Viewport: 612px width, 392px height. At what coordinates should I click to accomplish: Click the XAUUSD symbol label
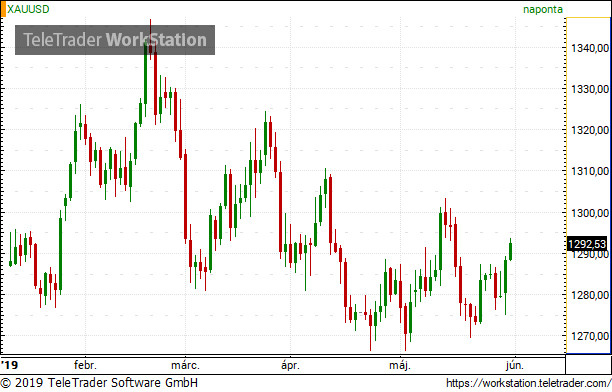[x=28, y=9]
